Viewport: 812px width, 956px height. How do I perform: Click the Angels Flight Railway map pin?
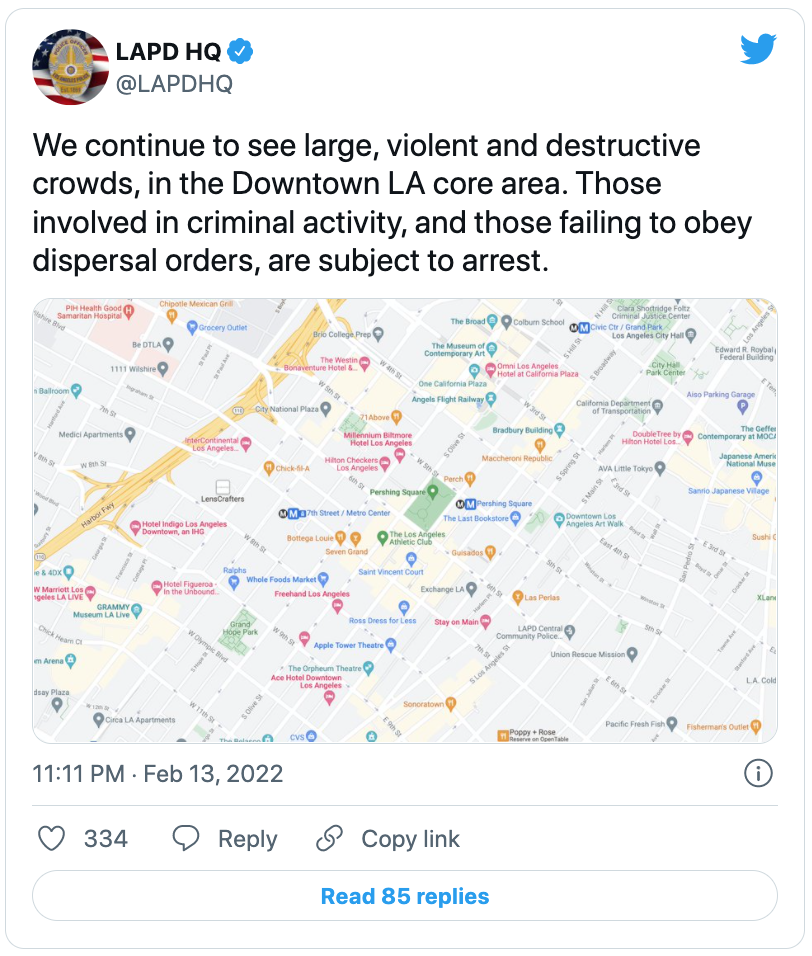pyautogui.click(x=492, y=399)
